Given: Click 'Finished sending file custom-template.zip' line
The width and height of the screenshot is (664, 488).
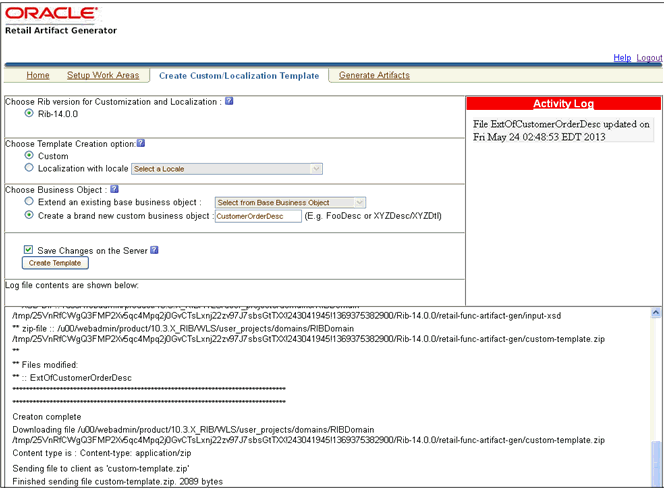Looking at the screenshot, I should pos(117,482).
